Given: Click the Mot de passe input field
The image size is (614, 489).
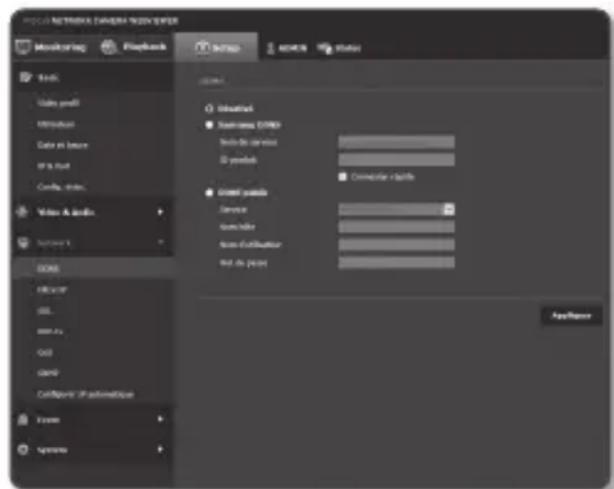Looking at the screenshot, I should [x=396, y=262].
